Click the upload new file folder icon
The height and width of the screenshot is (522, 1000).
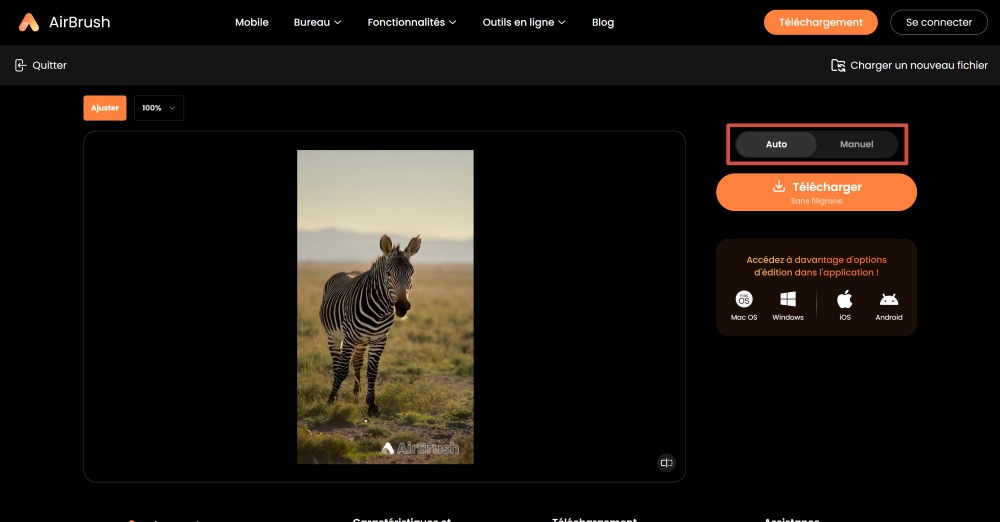838,65
